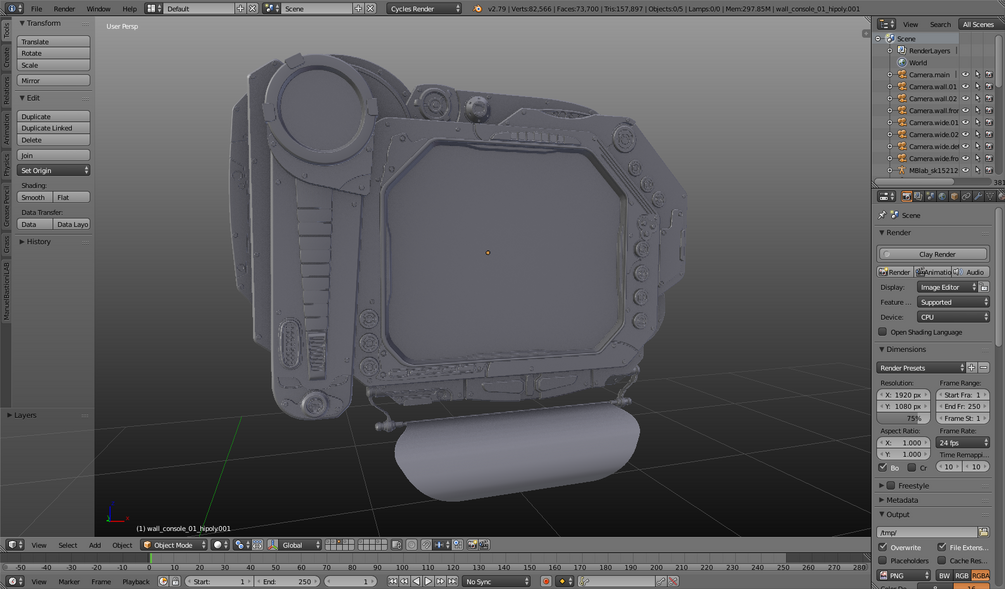Open the Object Mode dropdown
Screen dimensions: 1005x589
[x=174, y=545]
